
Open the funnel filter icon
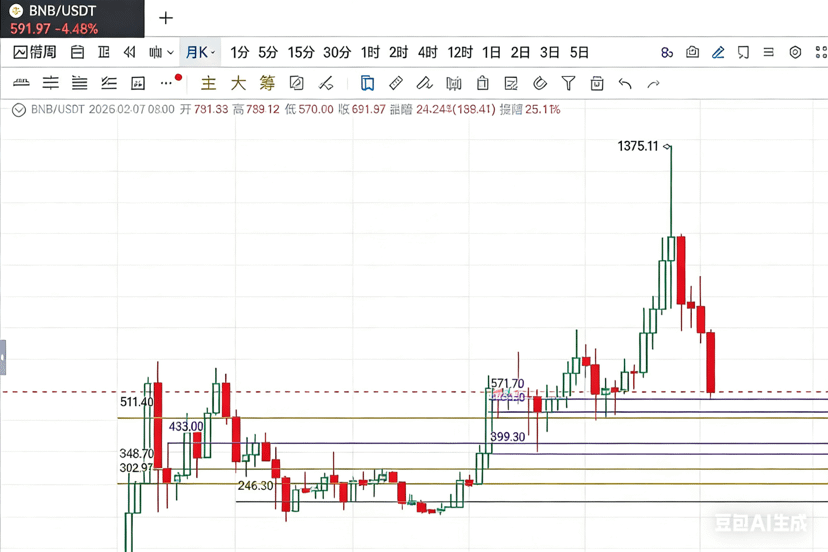[x=568, y=83]
